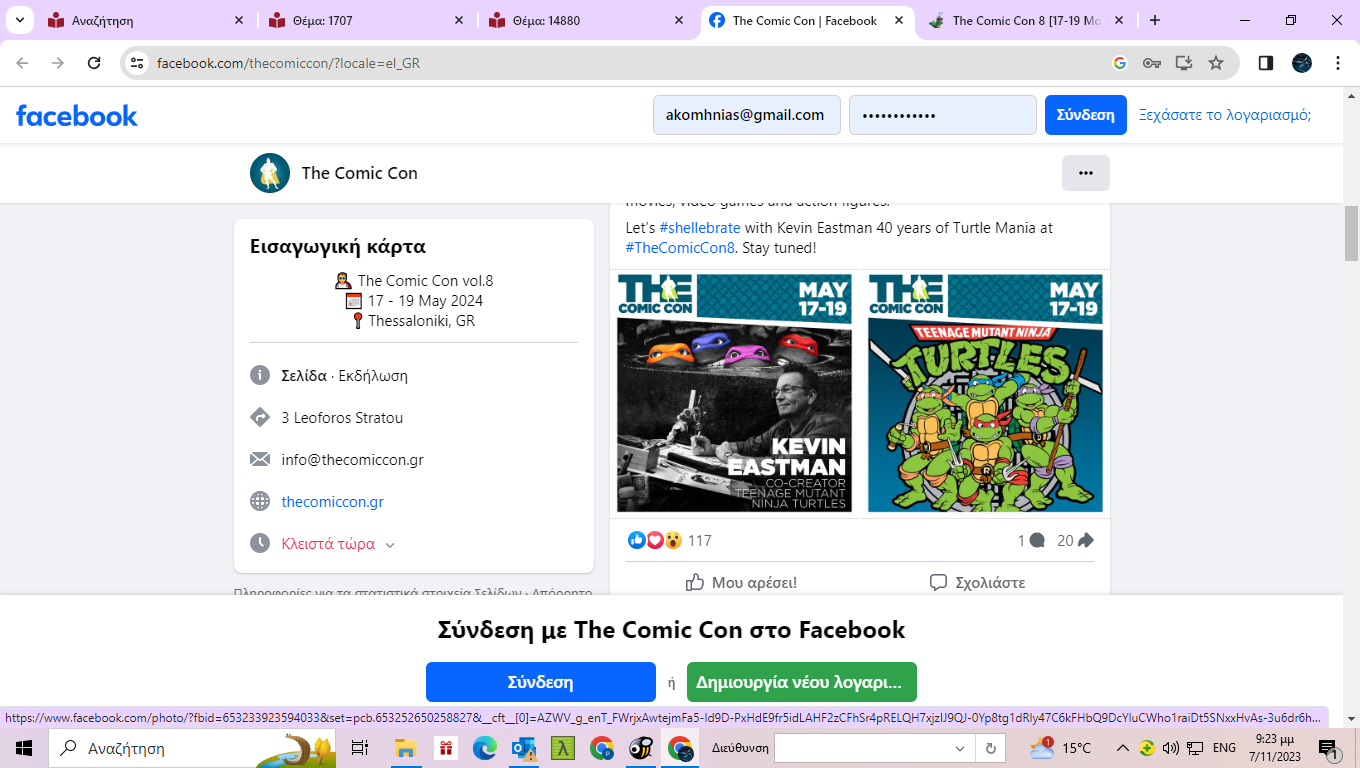Click Σχολιάστε comment button
Image resolution: width=1360 pixels, height=768 pixels.
978,582
